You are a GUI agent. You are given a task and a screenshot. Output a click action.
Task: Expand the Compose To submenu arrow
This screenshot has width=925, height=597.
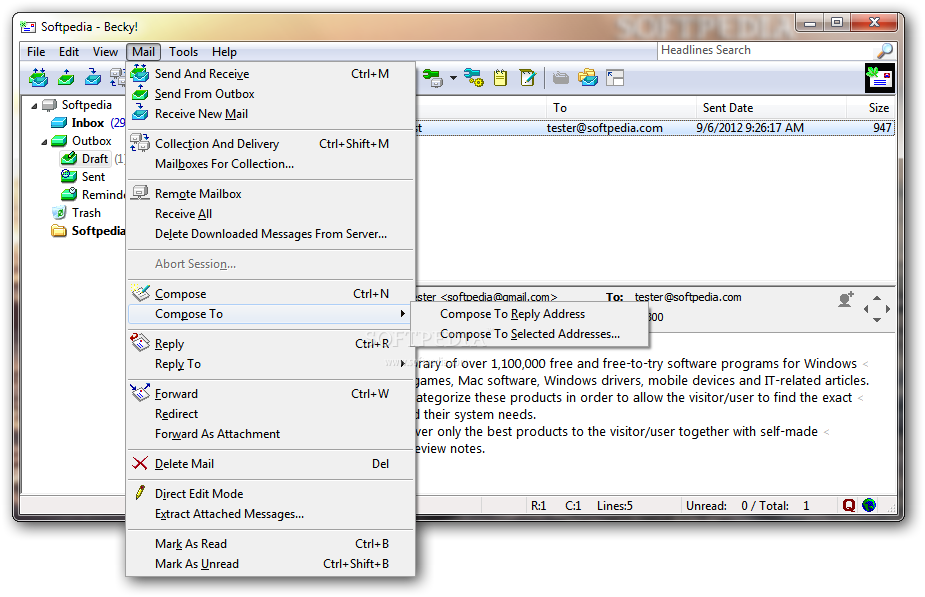point(402,314)
